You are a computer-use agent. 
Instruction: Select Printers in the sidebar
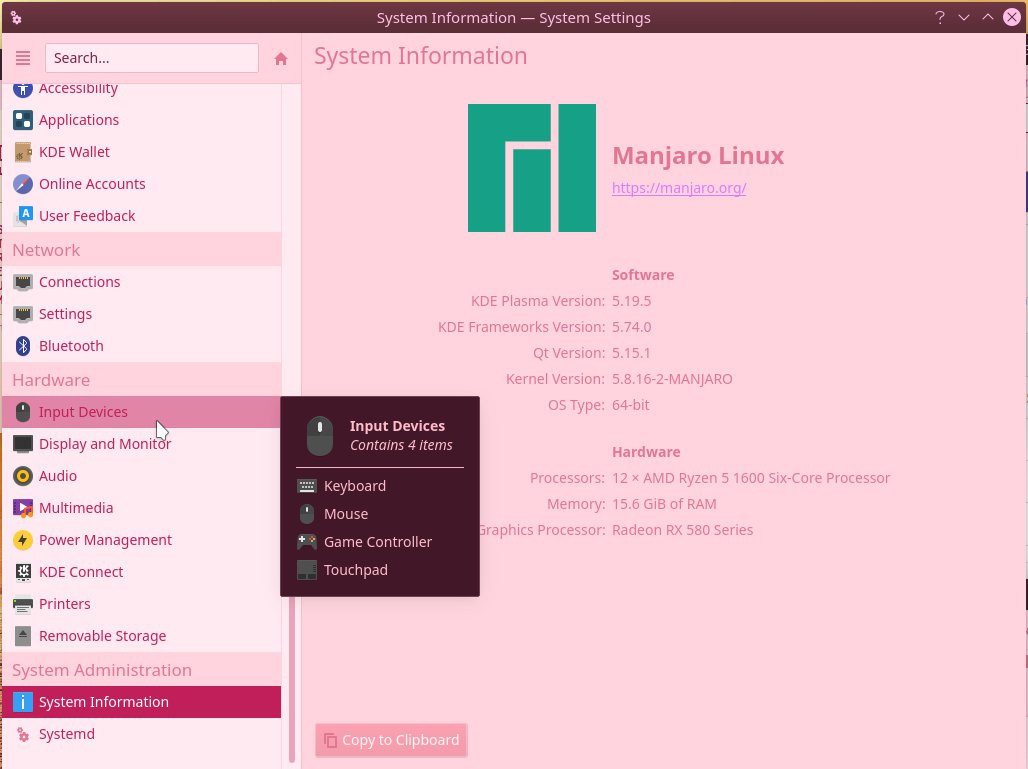[x=142, y=604]
